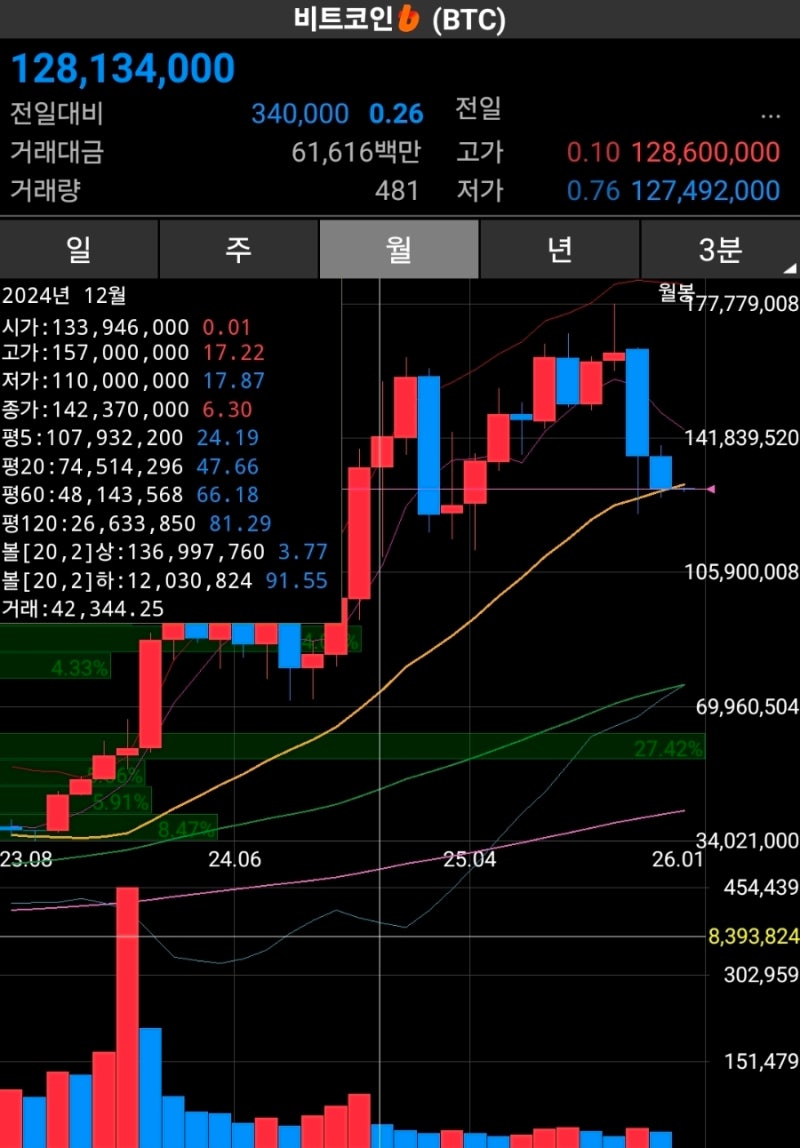
Task: Tap the yellow 8,393,824 volume value
Action: pyautogui.click(x=754, y=936)
